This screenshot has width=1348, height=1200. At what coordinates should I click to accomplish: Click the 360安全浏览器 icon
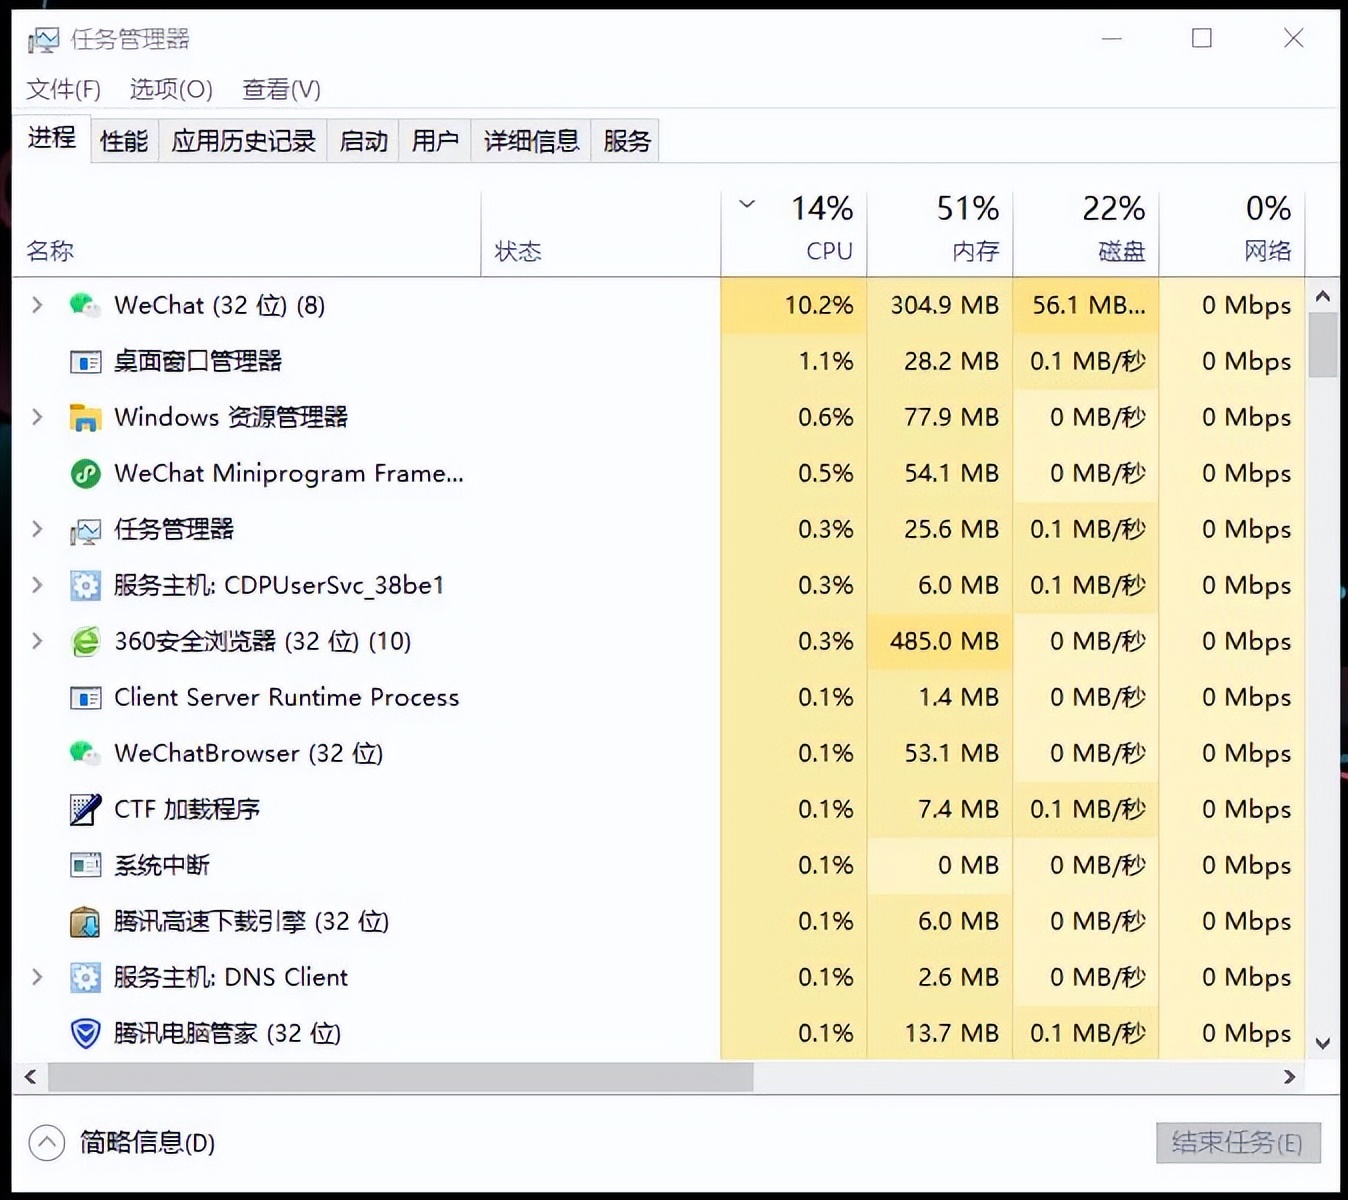tap(84, 641)
